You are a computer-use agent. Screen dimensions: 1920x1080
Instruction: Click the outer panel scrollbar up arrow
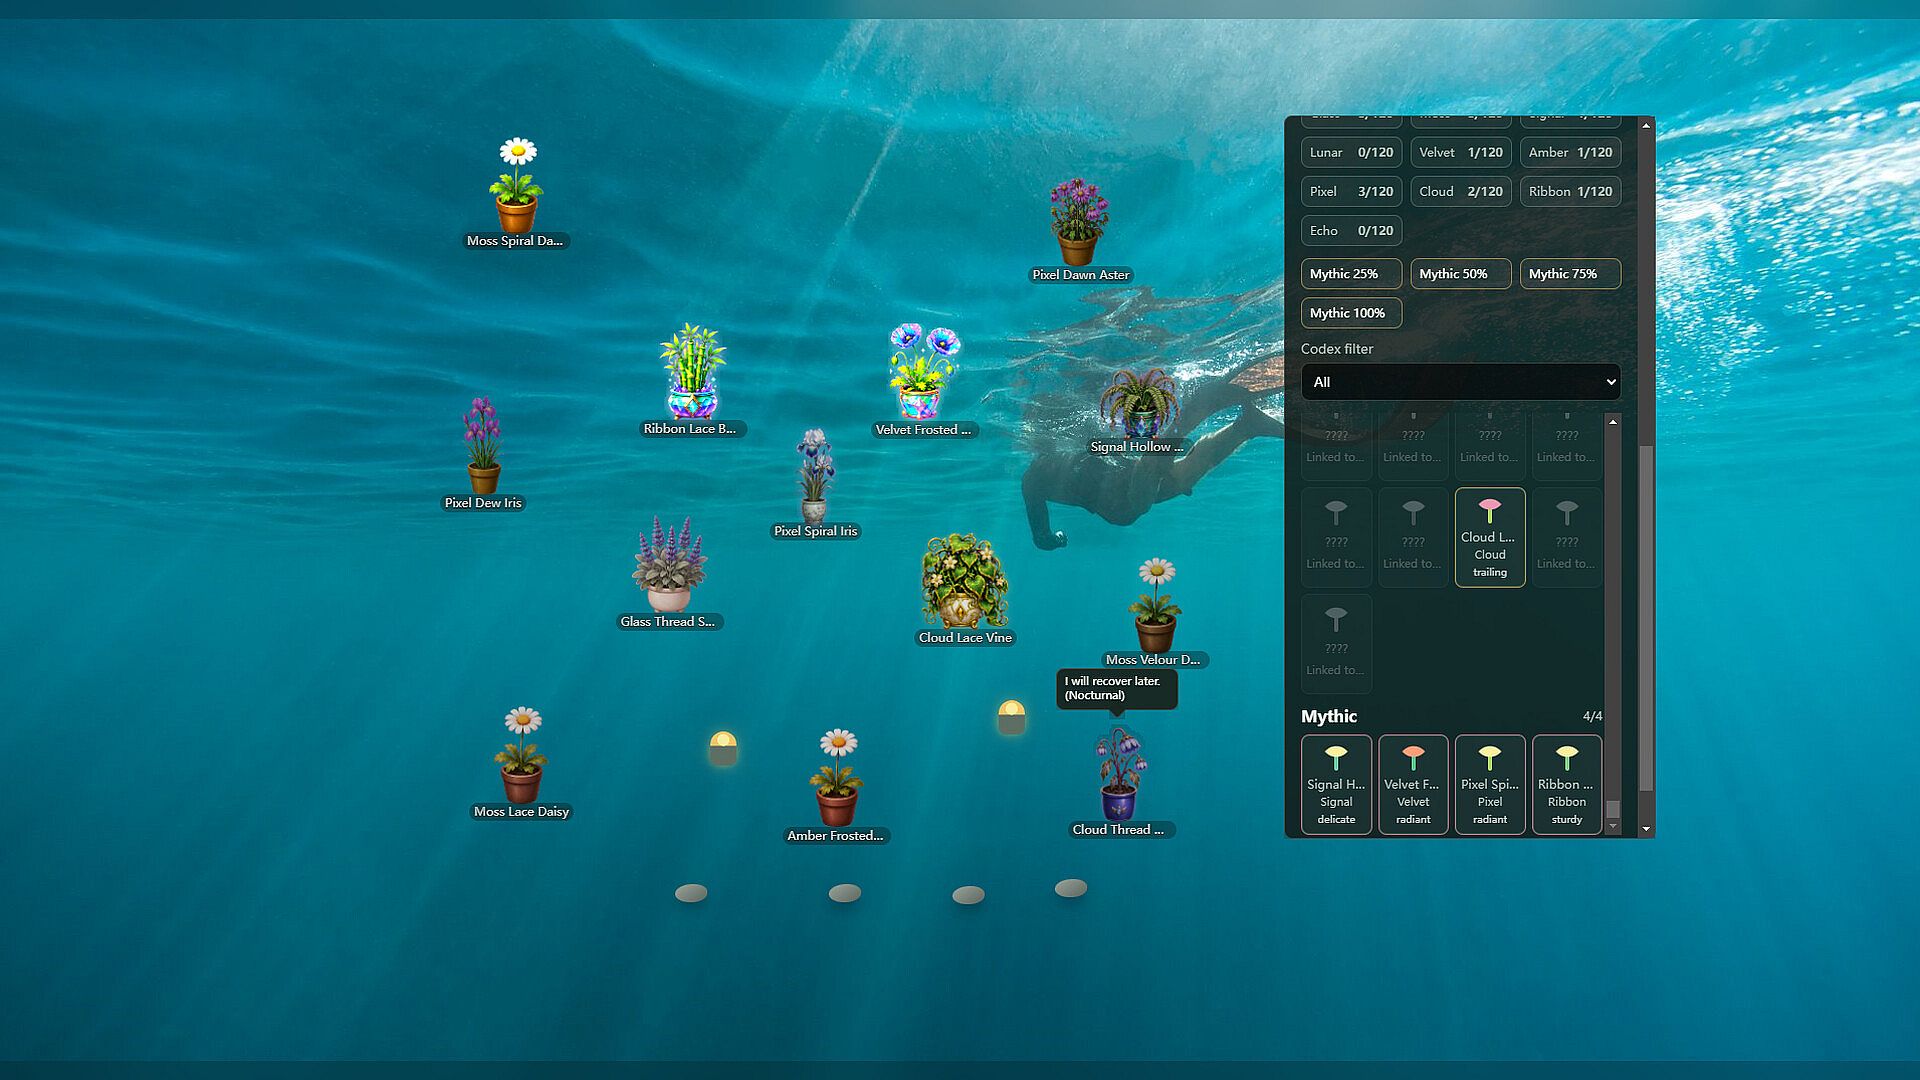(1646, 126)
